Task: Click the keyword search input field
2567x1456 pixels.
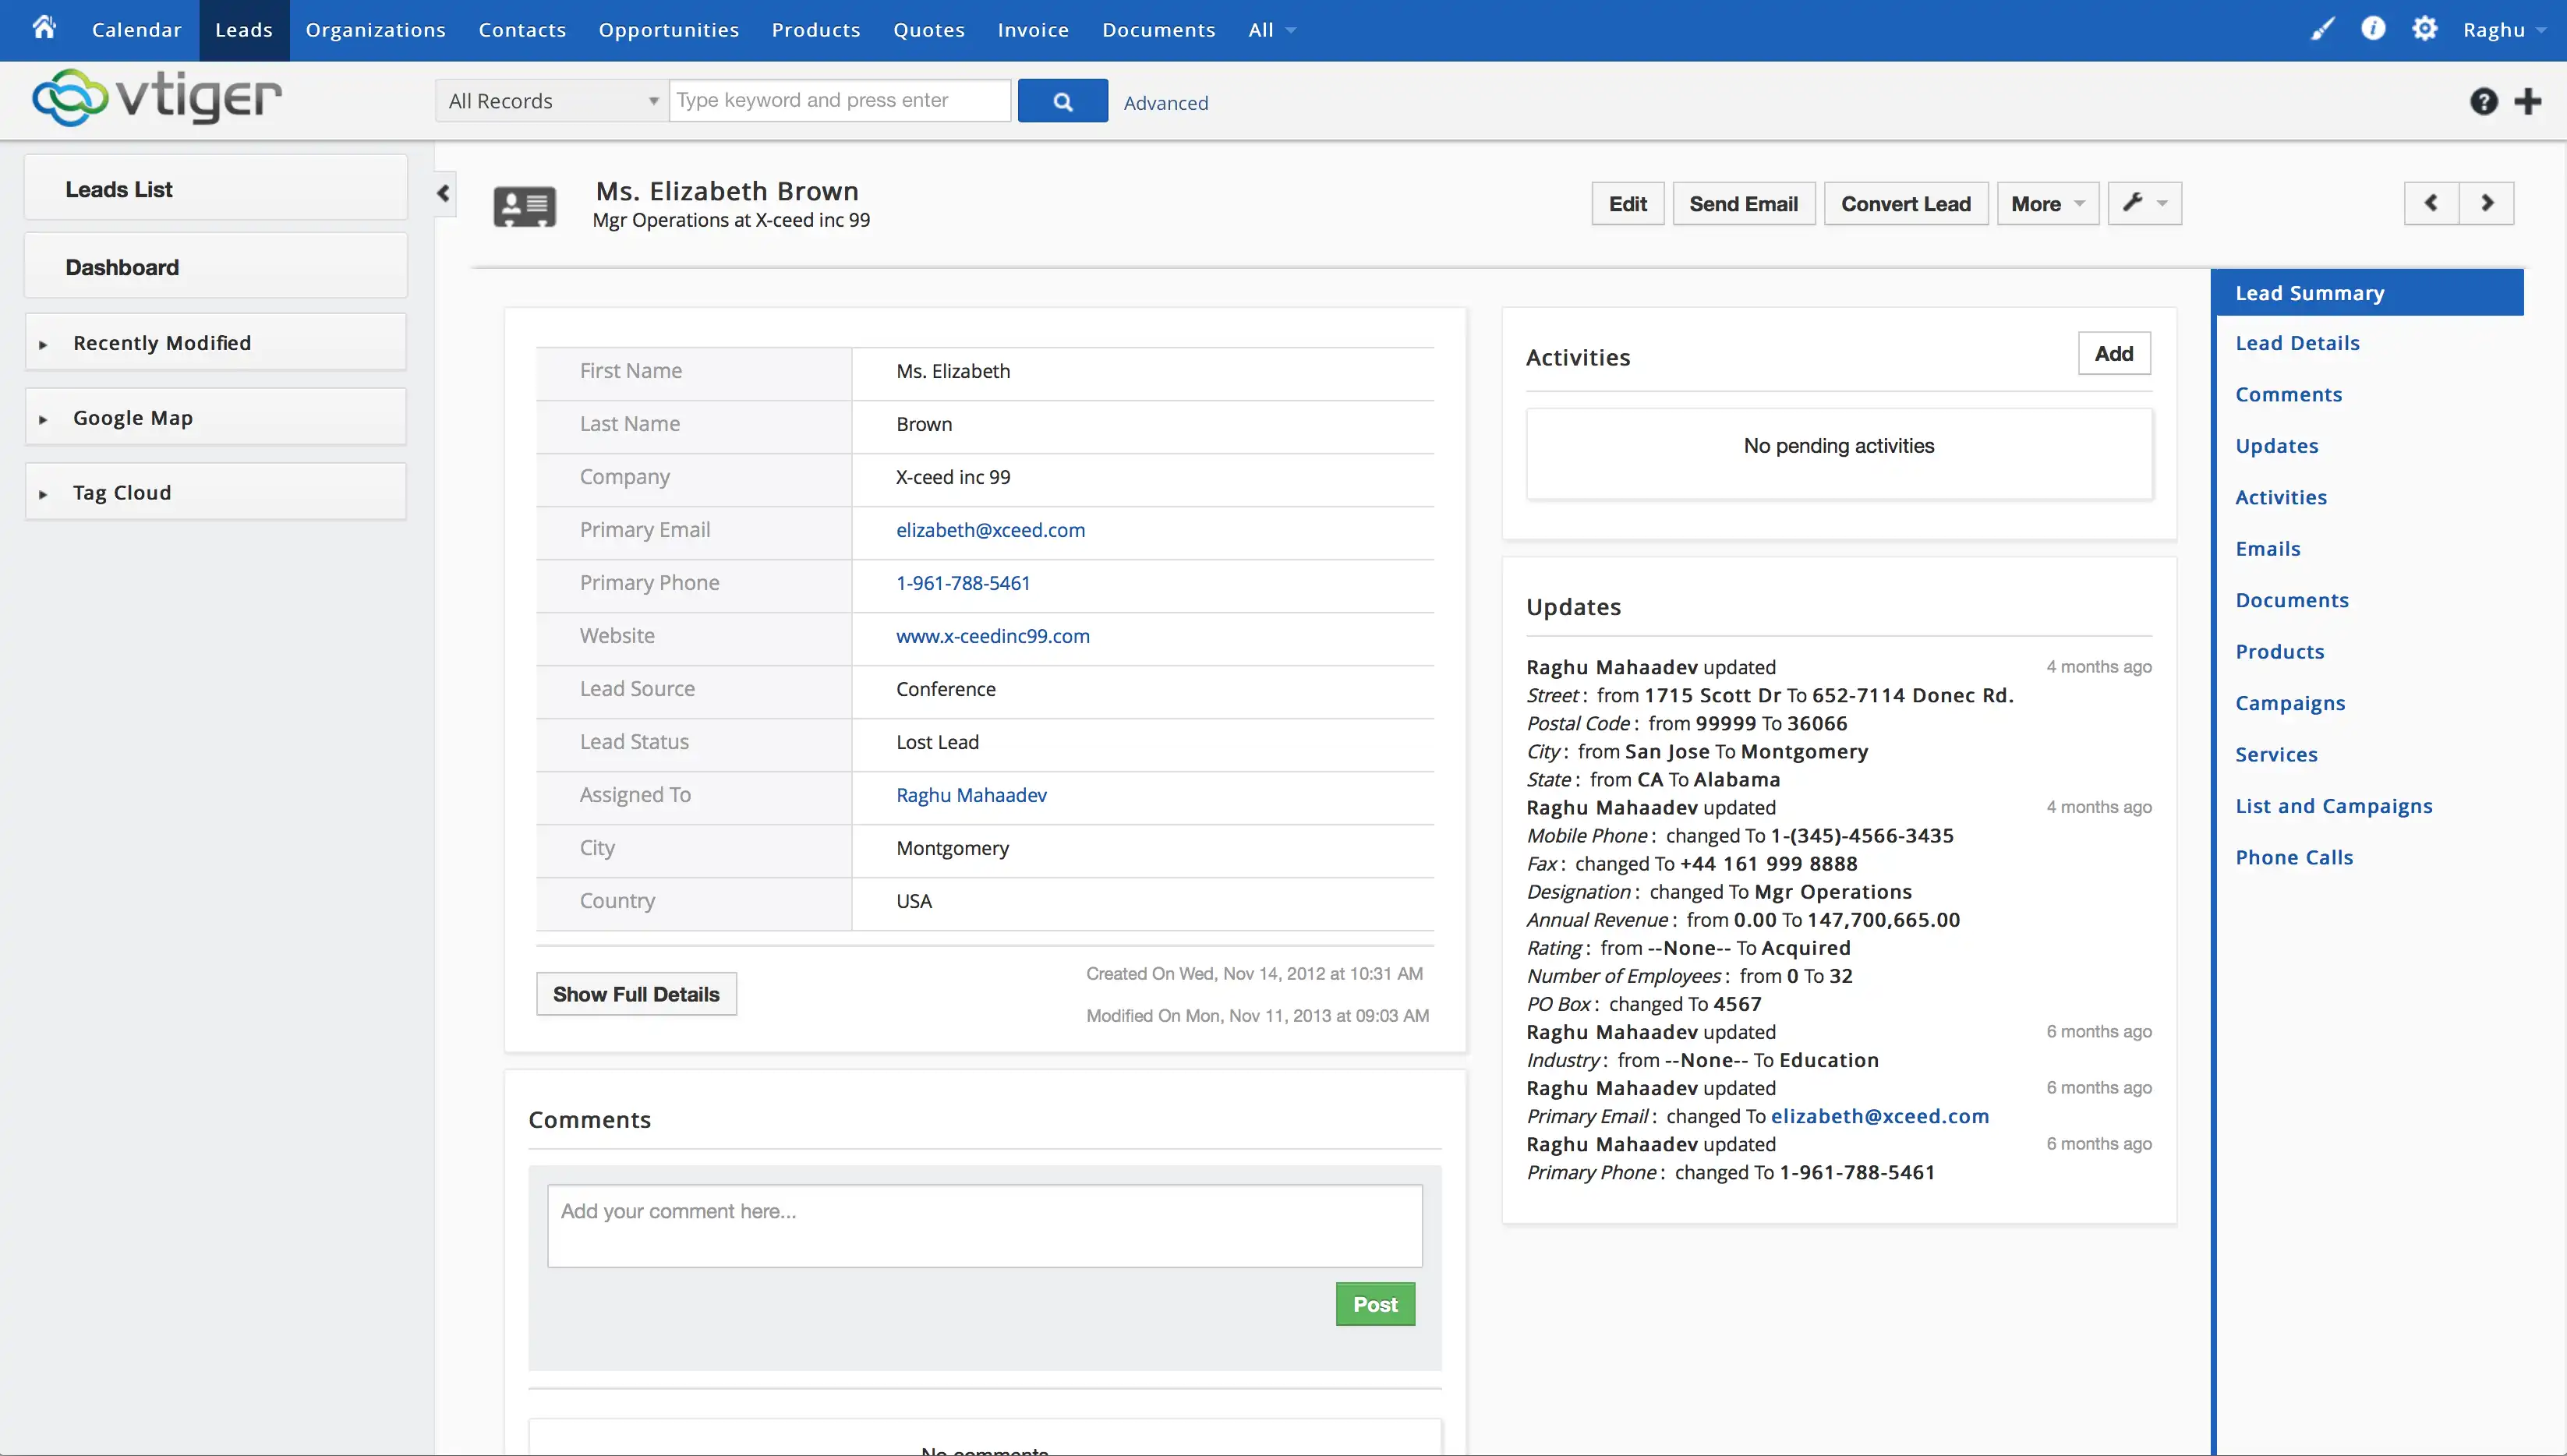Action: (x=840, y=99)
